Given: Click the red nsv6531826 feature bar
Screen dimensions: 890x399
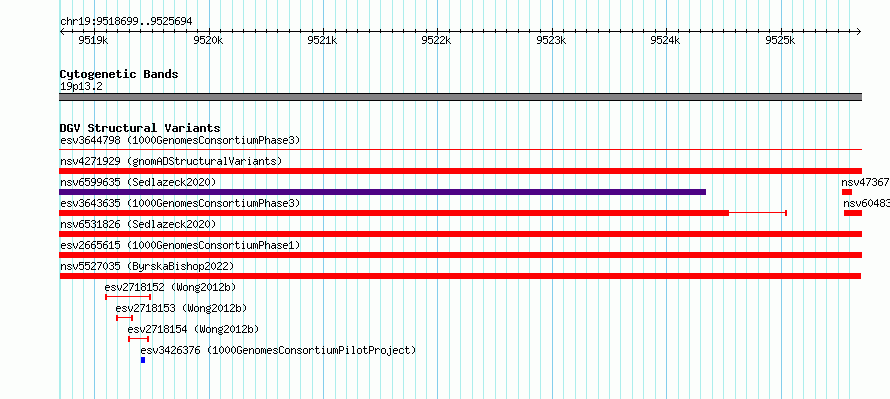Looking at the screenshot, I should (460, 234).
